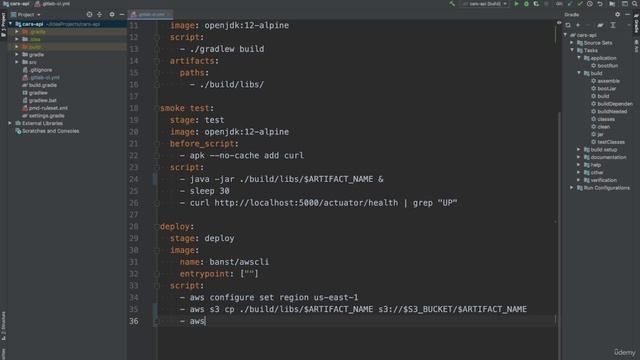Expand Run Configurations in Gradle

tap(572, 188)
